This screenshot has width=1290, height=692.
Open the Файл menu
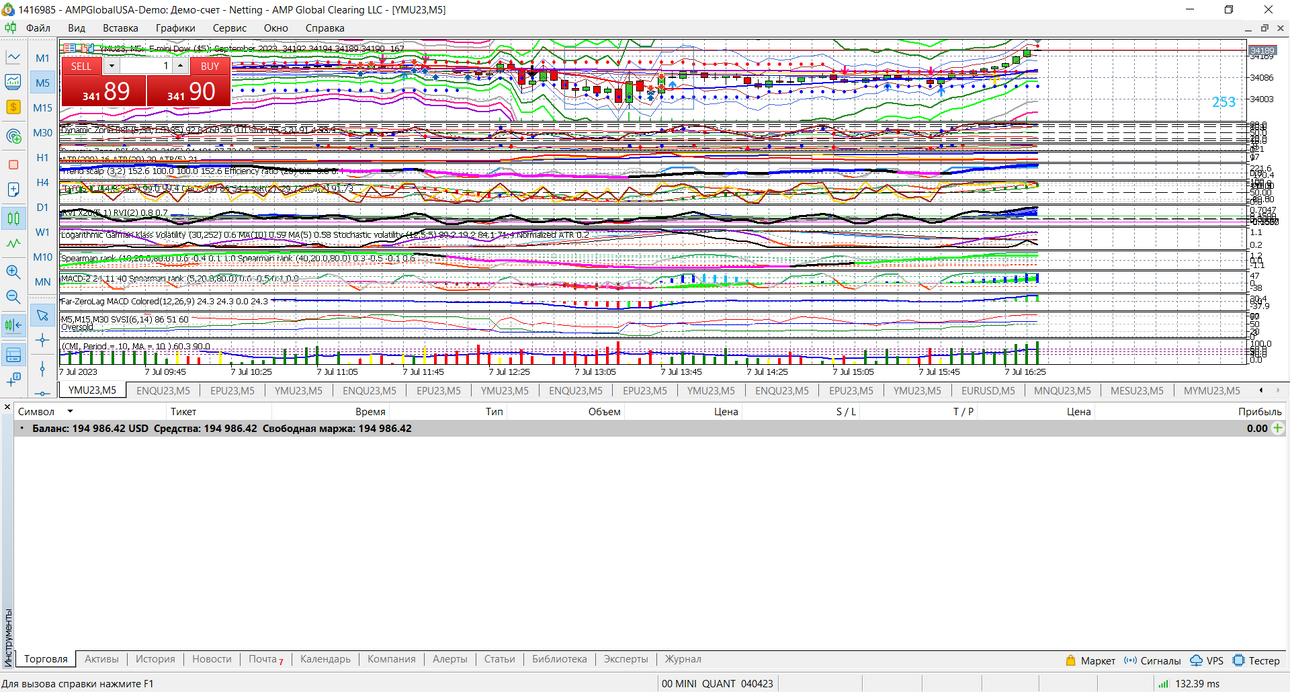point(38,28)
